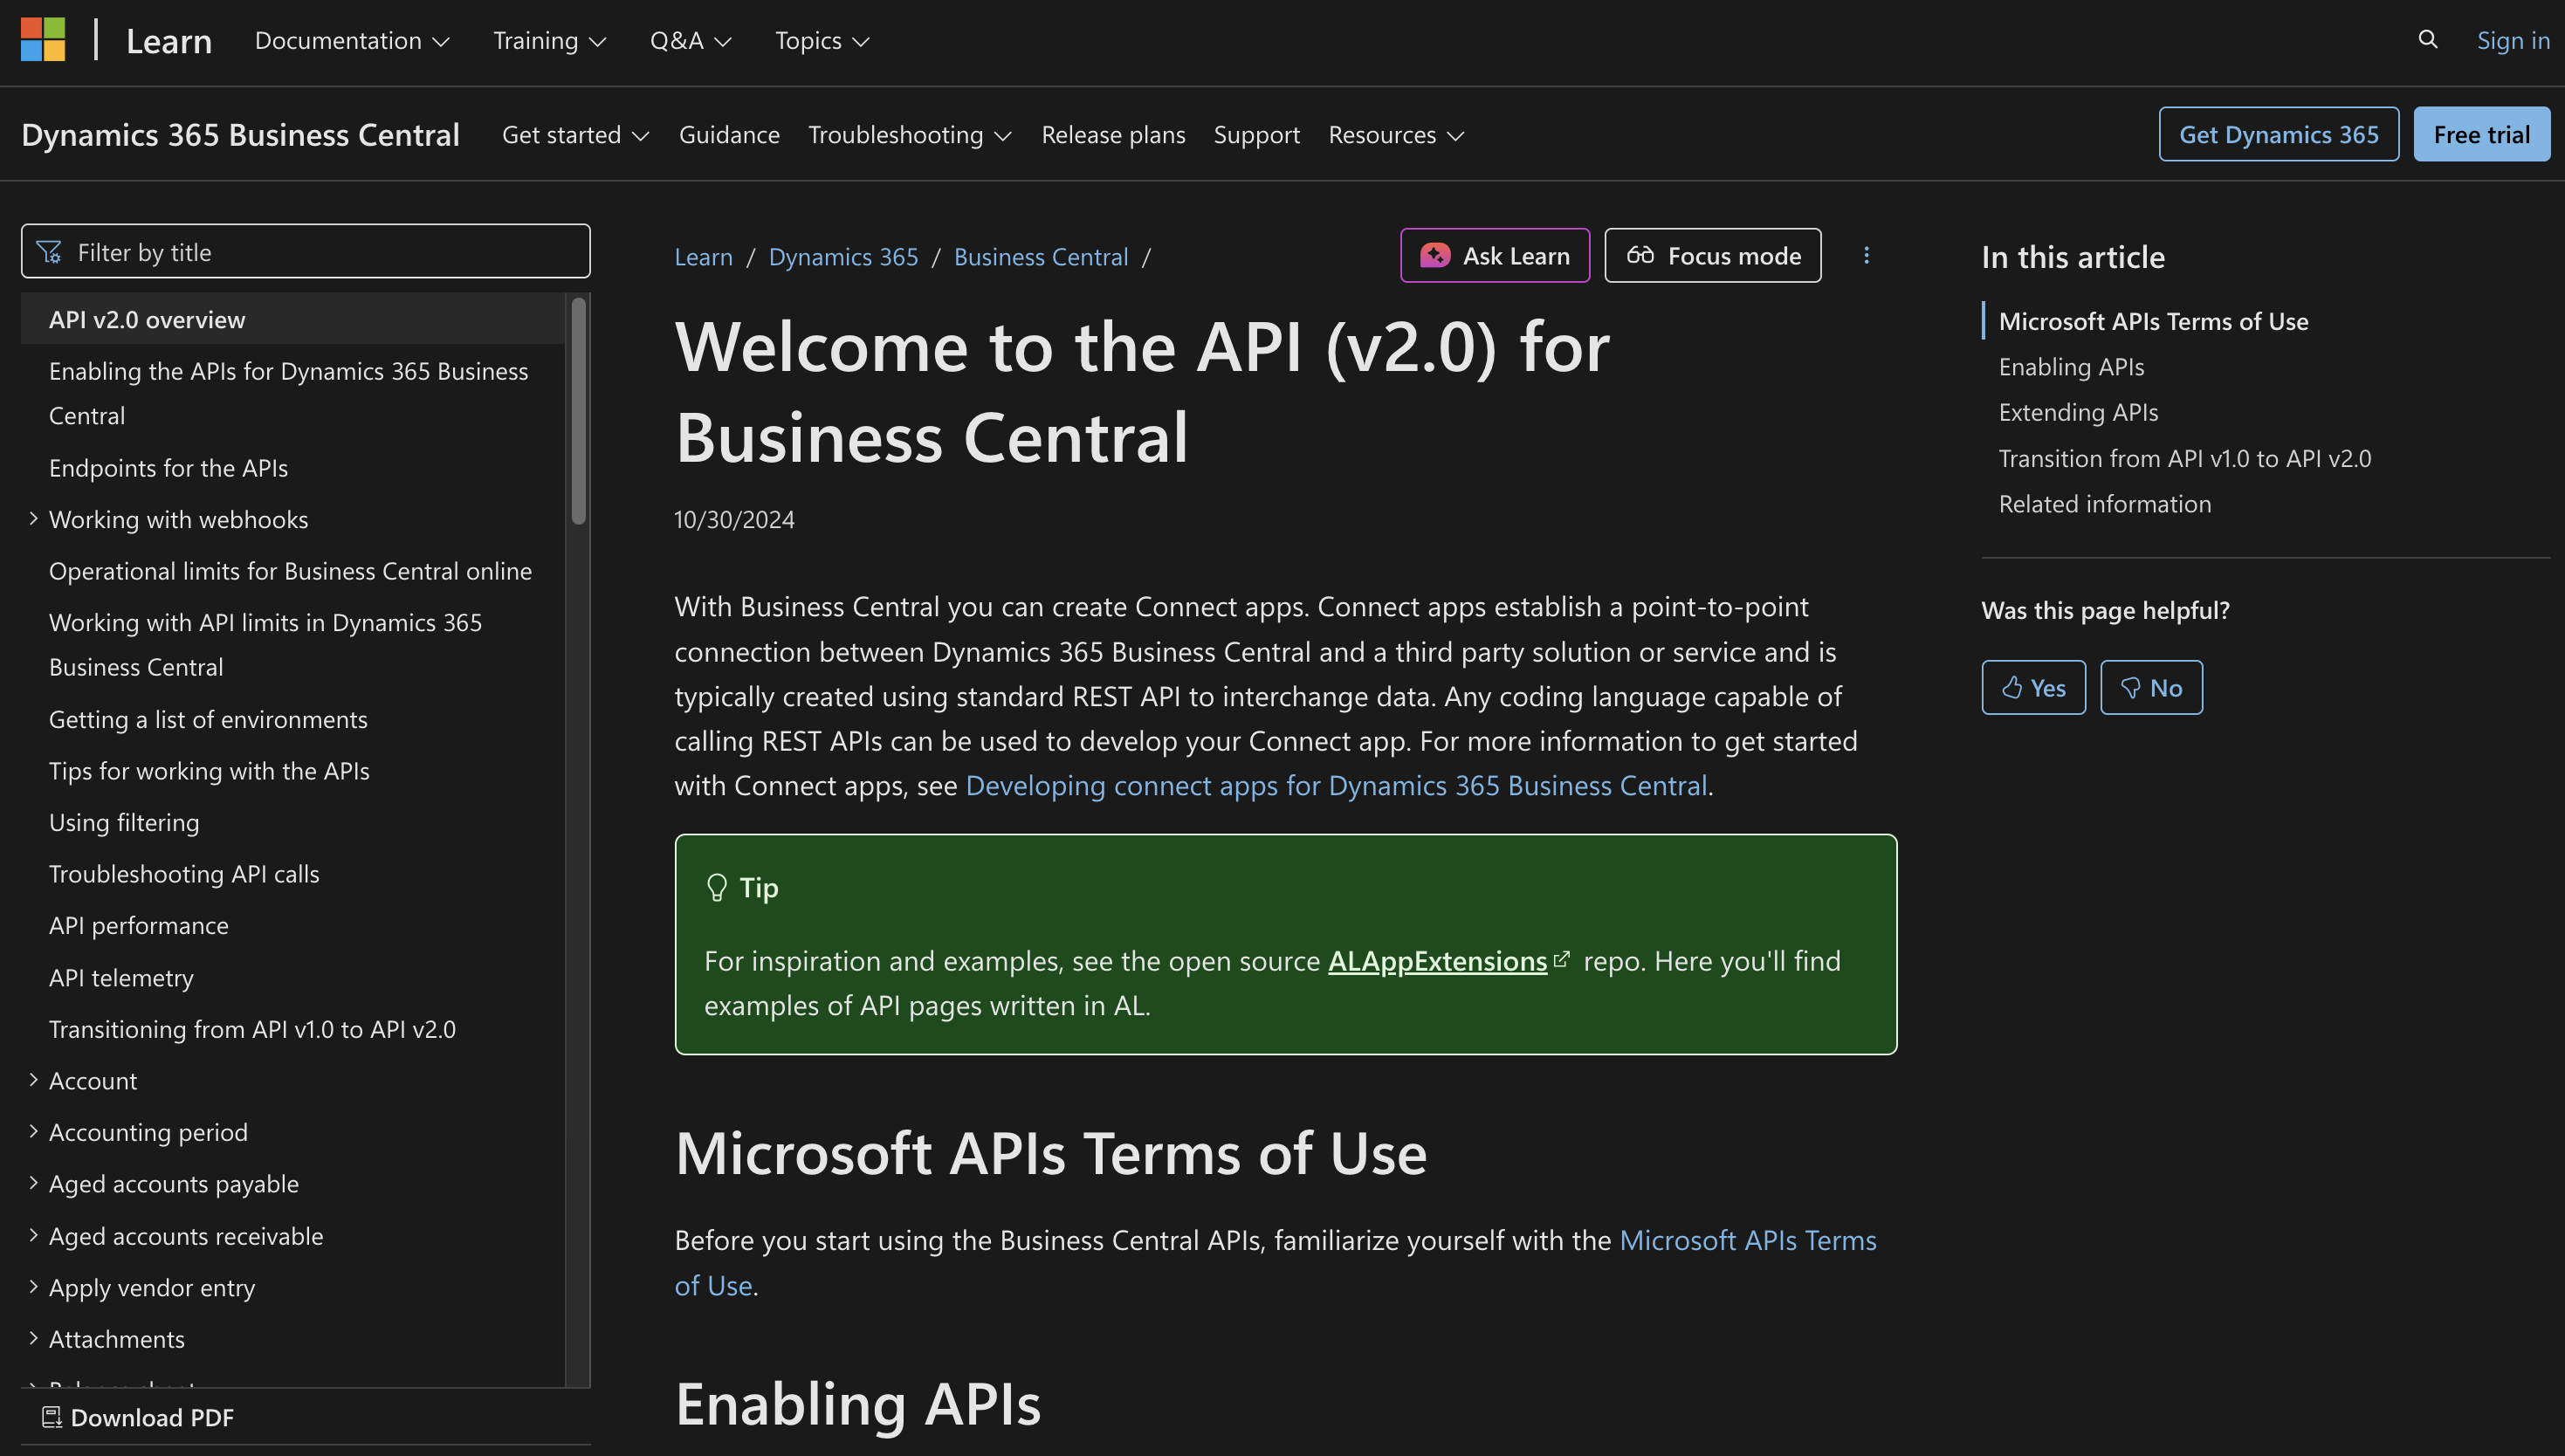The image size is (2565, 1456).
Task: Click Learn breadcrumb link
Action: coord(703,257)
